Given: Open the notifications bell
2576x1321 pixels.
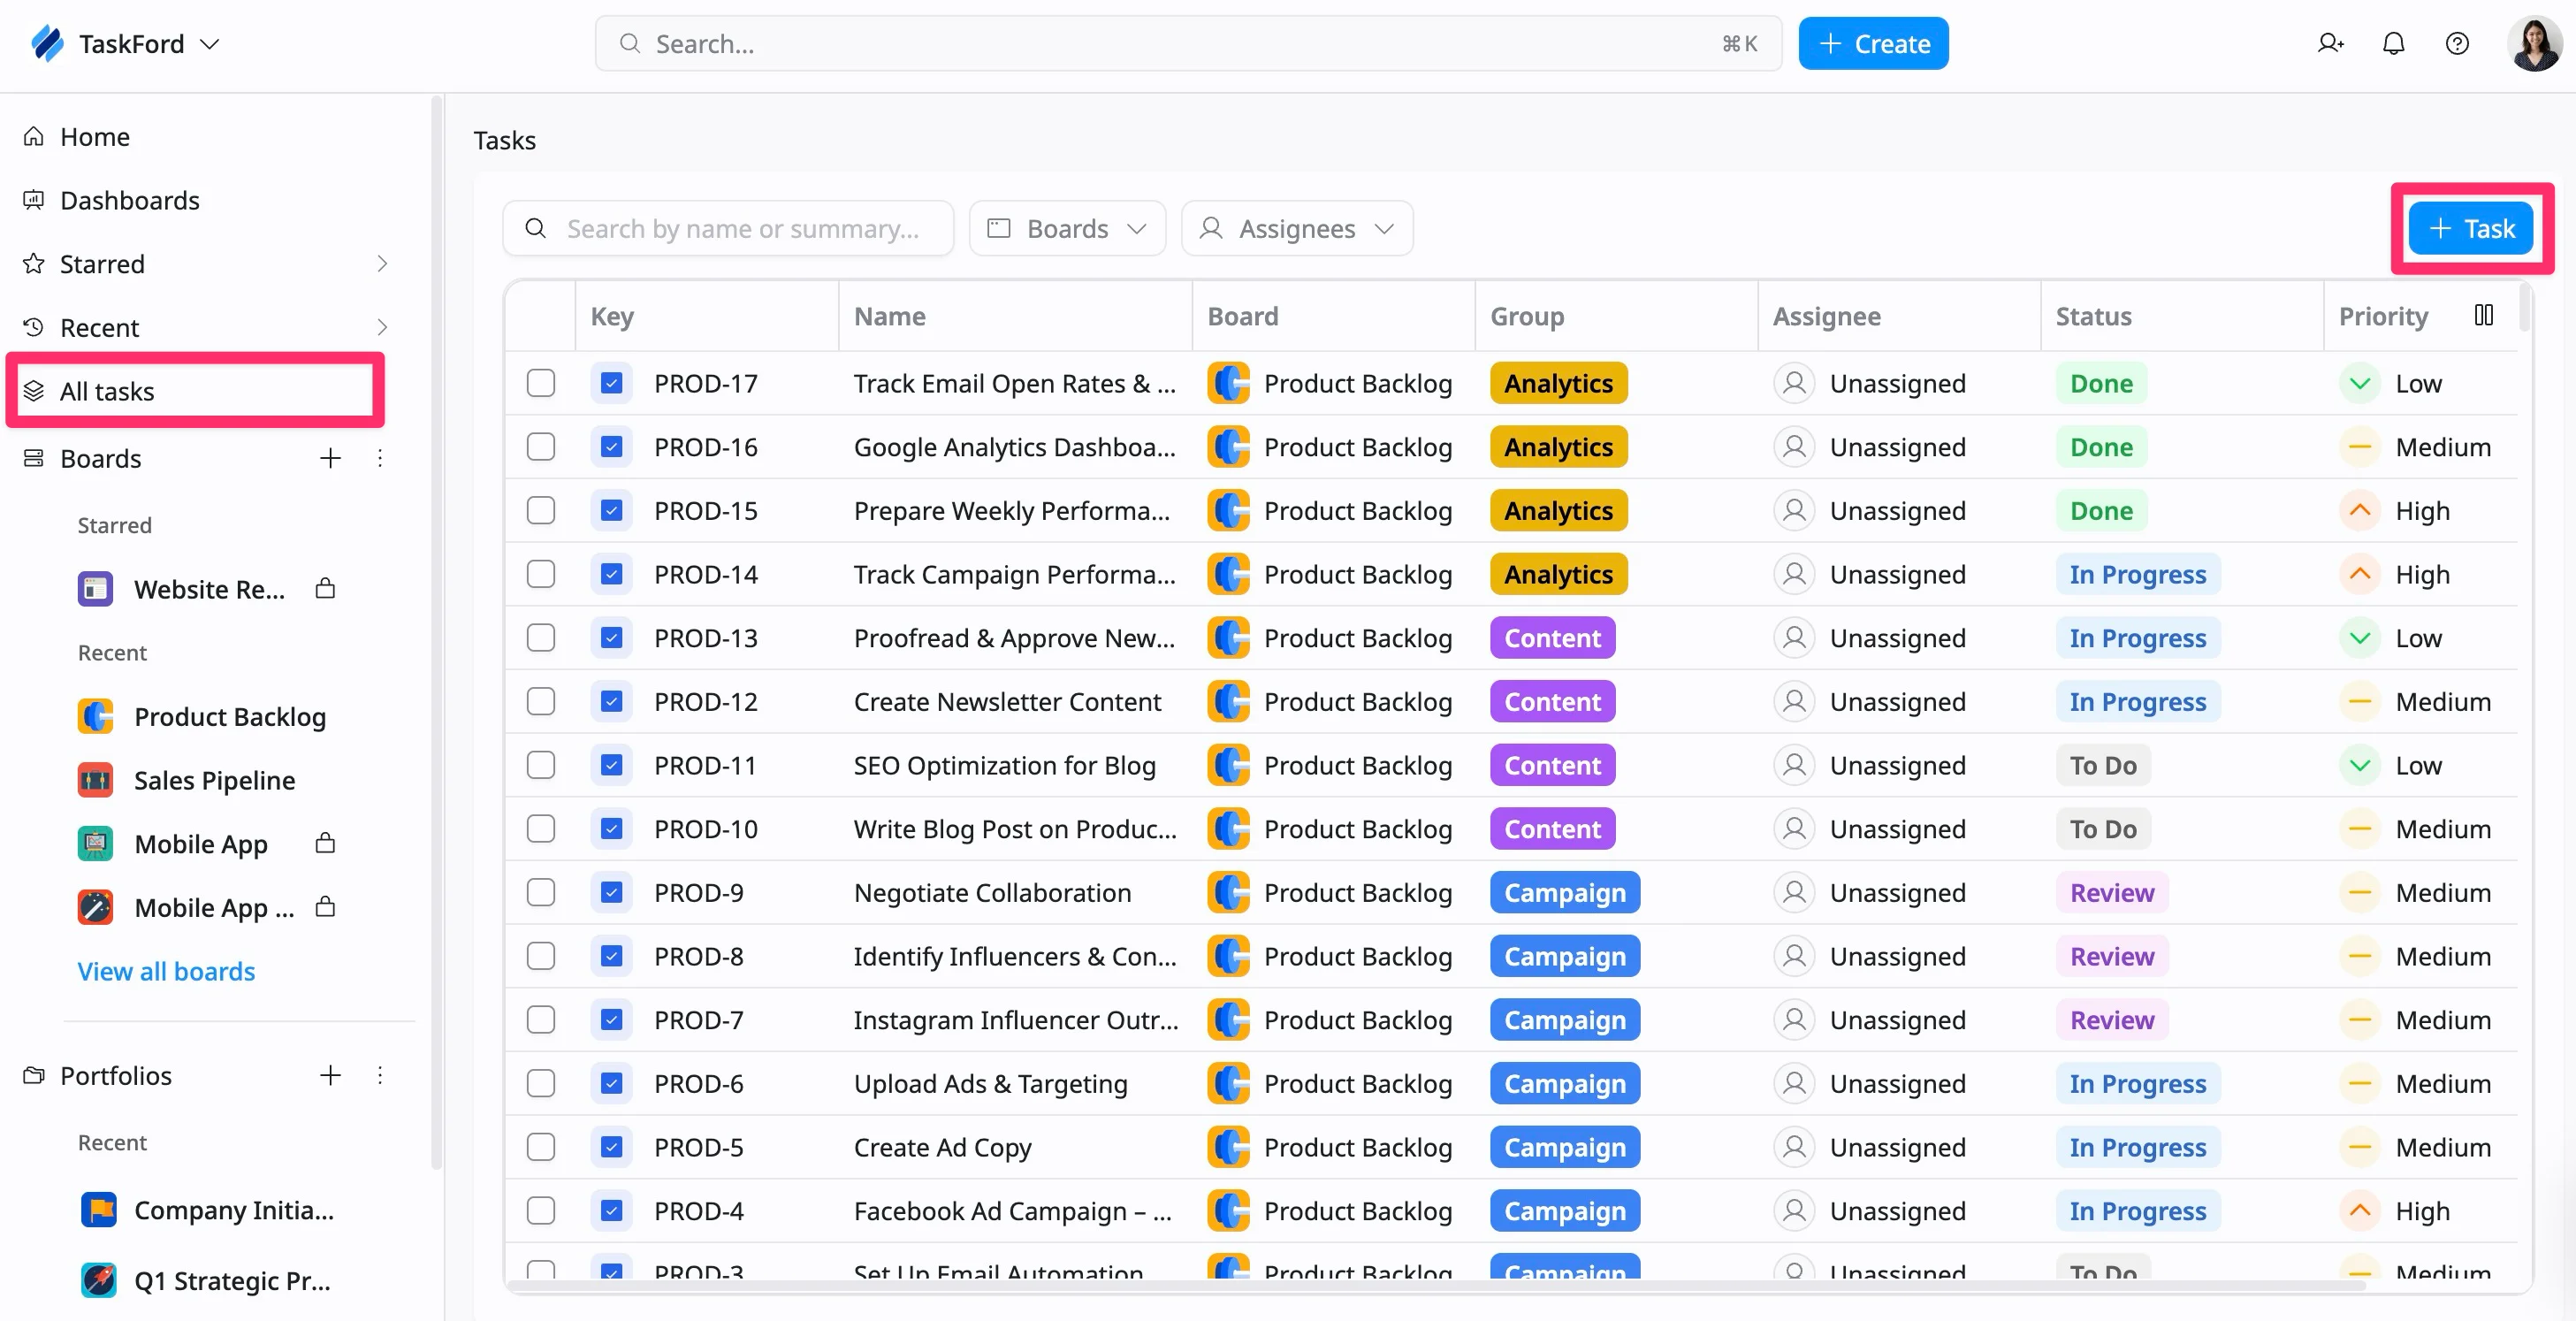Looking at the screenshot, I should coord(2393,44).
